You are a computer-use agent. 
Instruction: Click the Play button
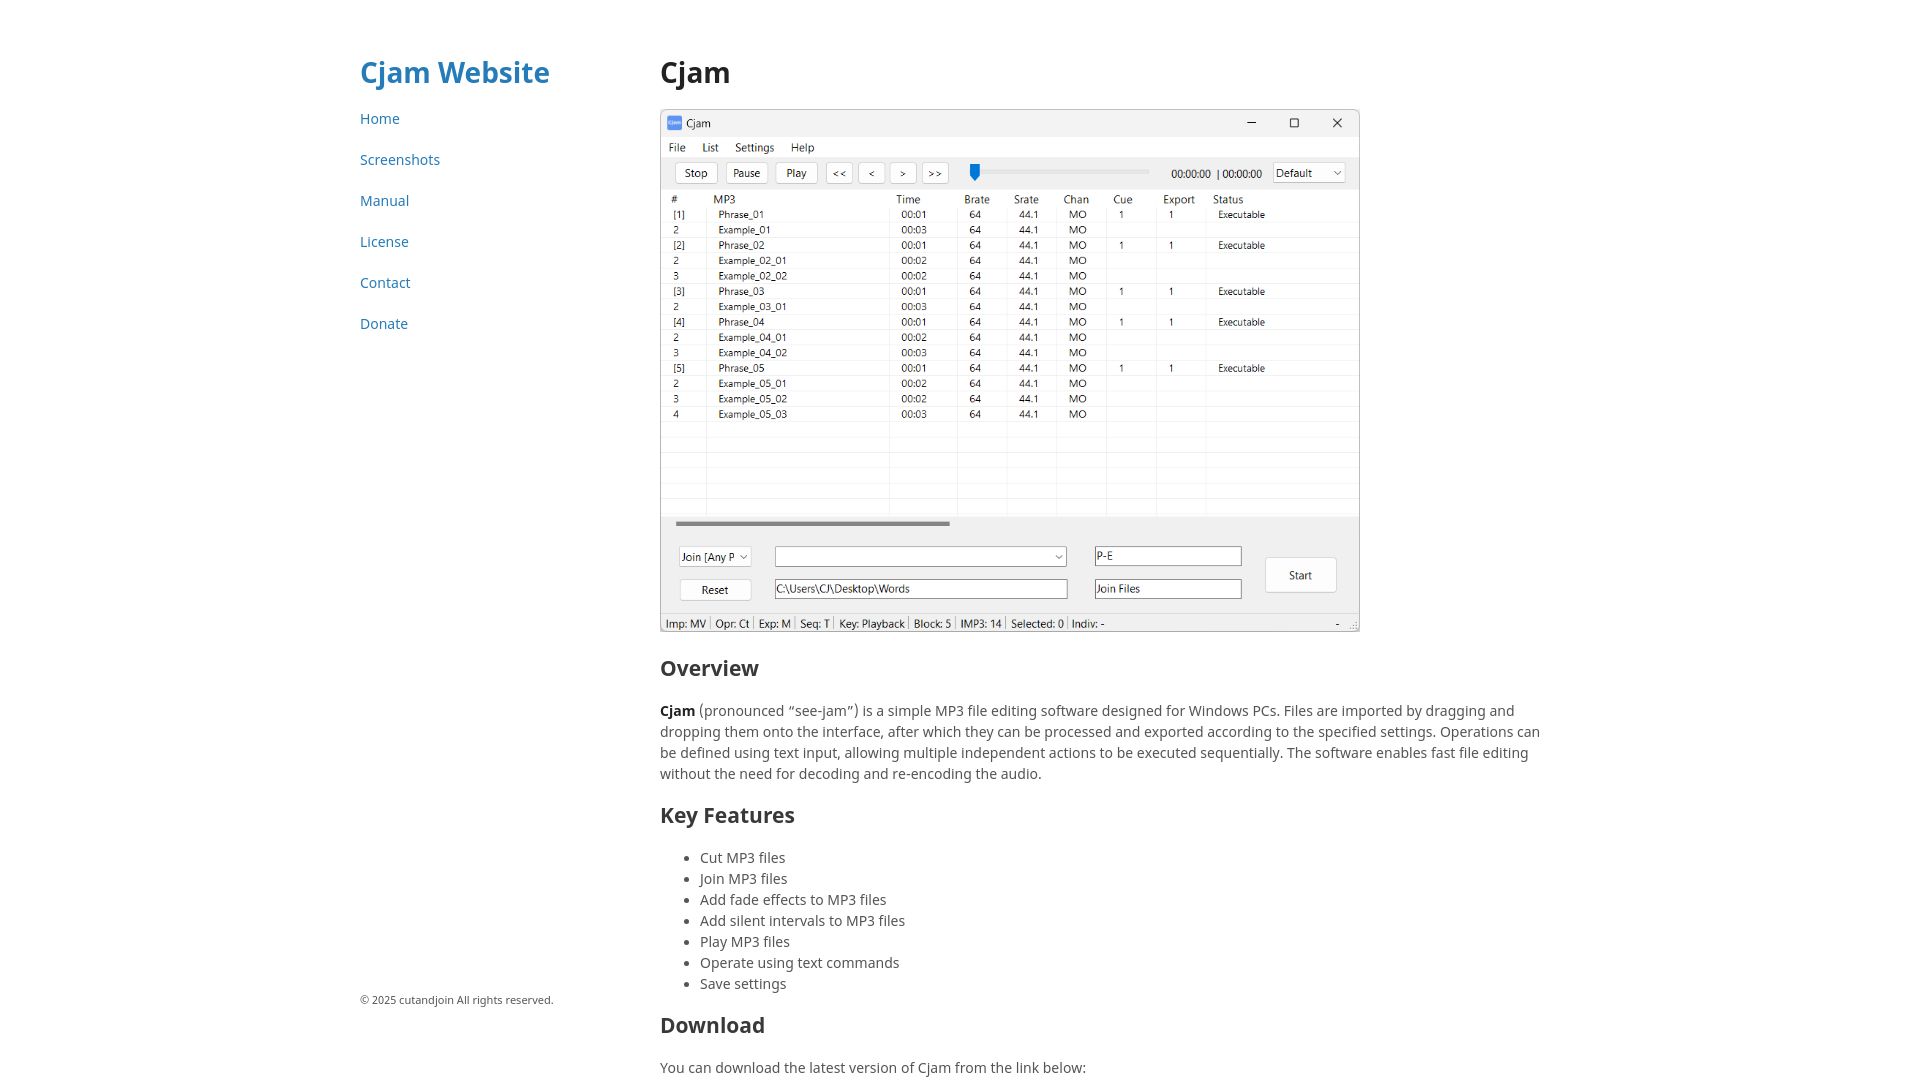[797, 173]
